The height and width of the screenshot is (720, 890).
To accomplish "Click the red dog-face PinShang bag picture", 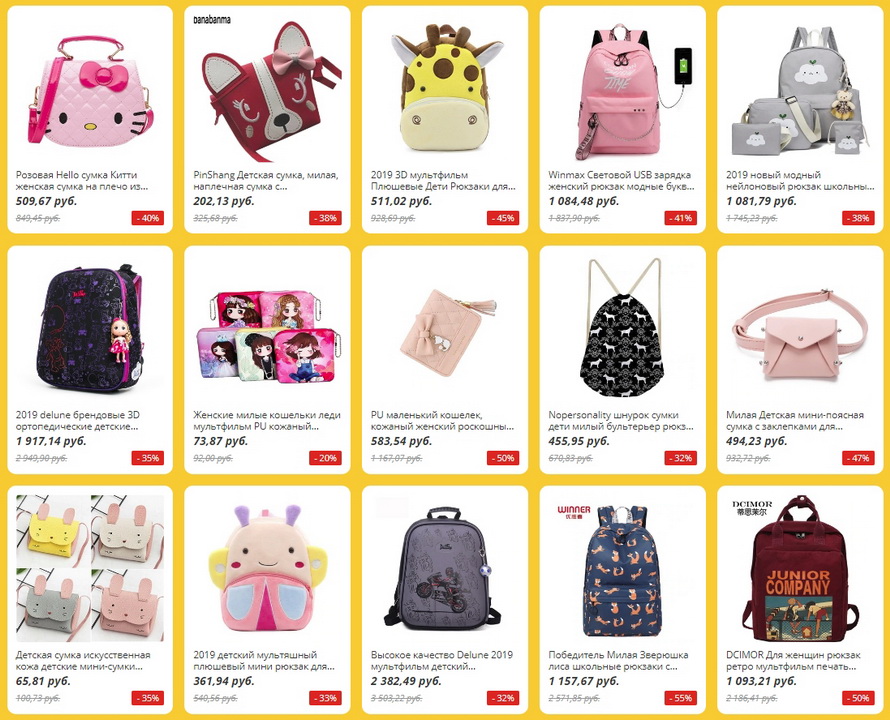I will click(x=267, y=89).
